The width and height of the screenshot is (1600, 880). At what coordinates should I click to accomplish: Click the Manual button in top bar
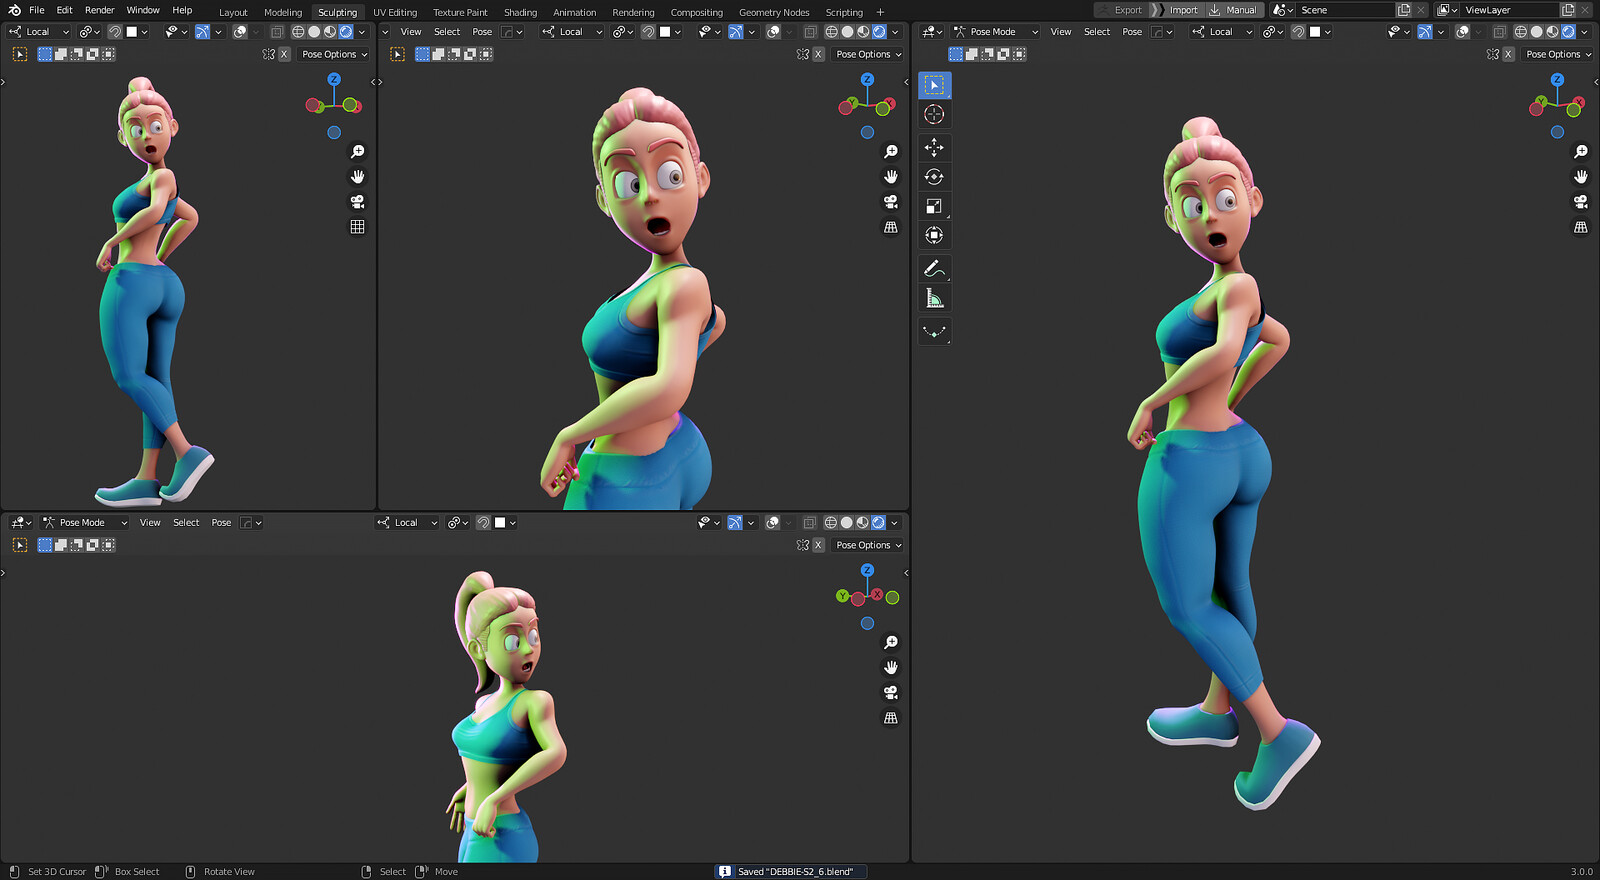point(1234,10)
